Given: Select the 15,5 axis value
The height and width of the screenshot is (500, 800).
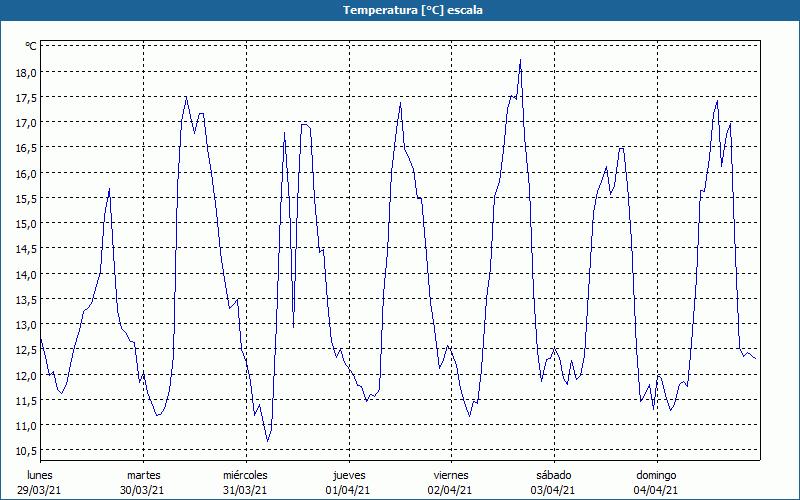Looking at the screenshot, I should click(x=26, y=198).
